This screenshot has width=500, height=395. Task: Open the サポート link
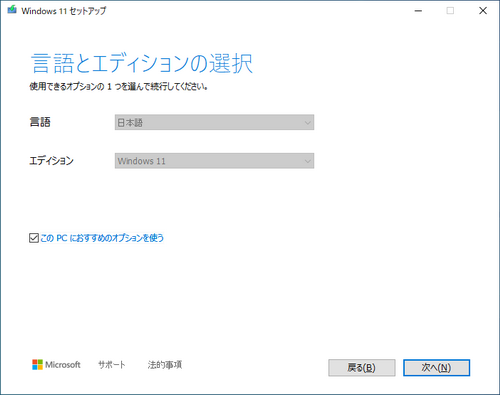(112, 365)
